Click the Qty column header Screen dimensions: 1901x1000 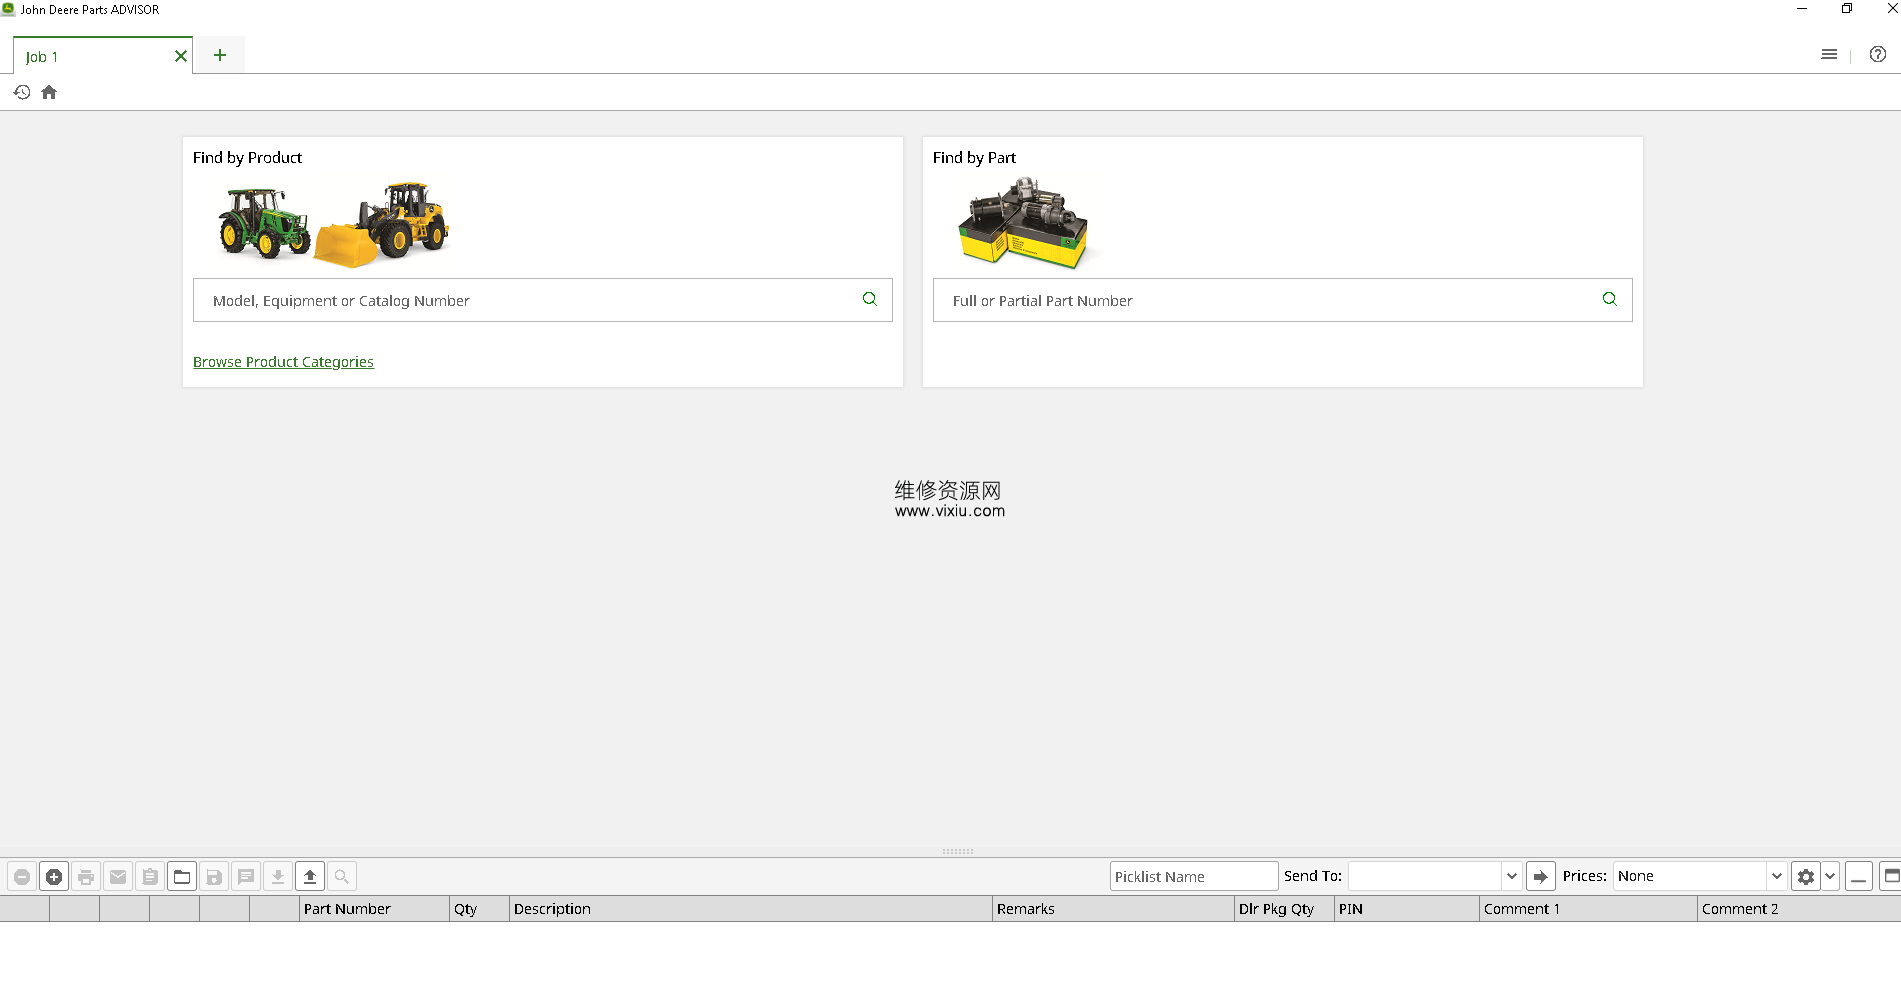point(480,909)
